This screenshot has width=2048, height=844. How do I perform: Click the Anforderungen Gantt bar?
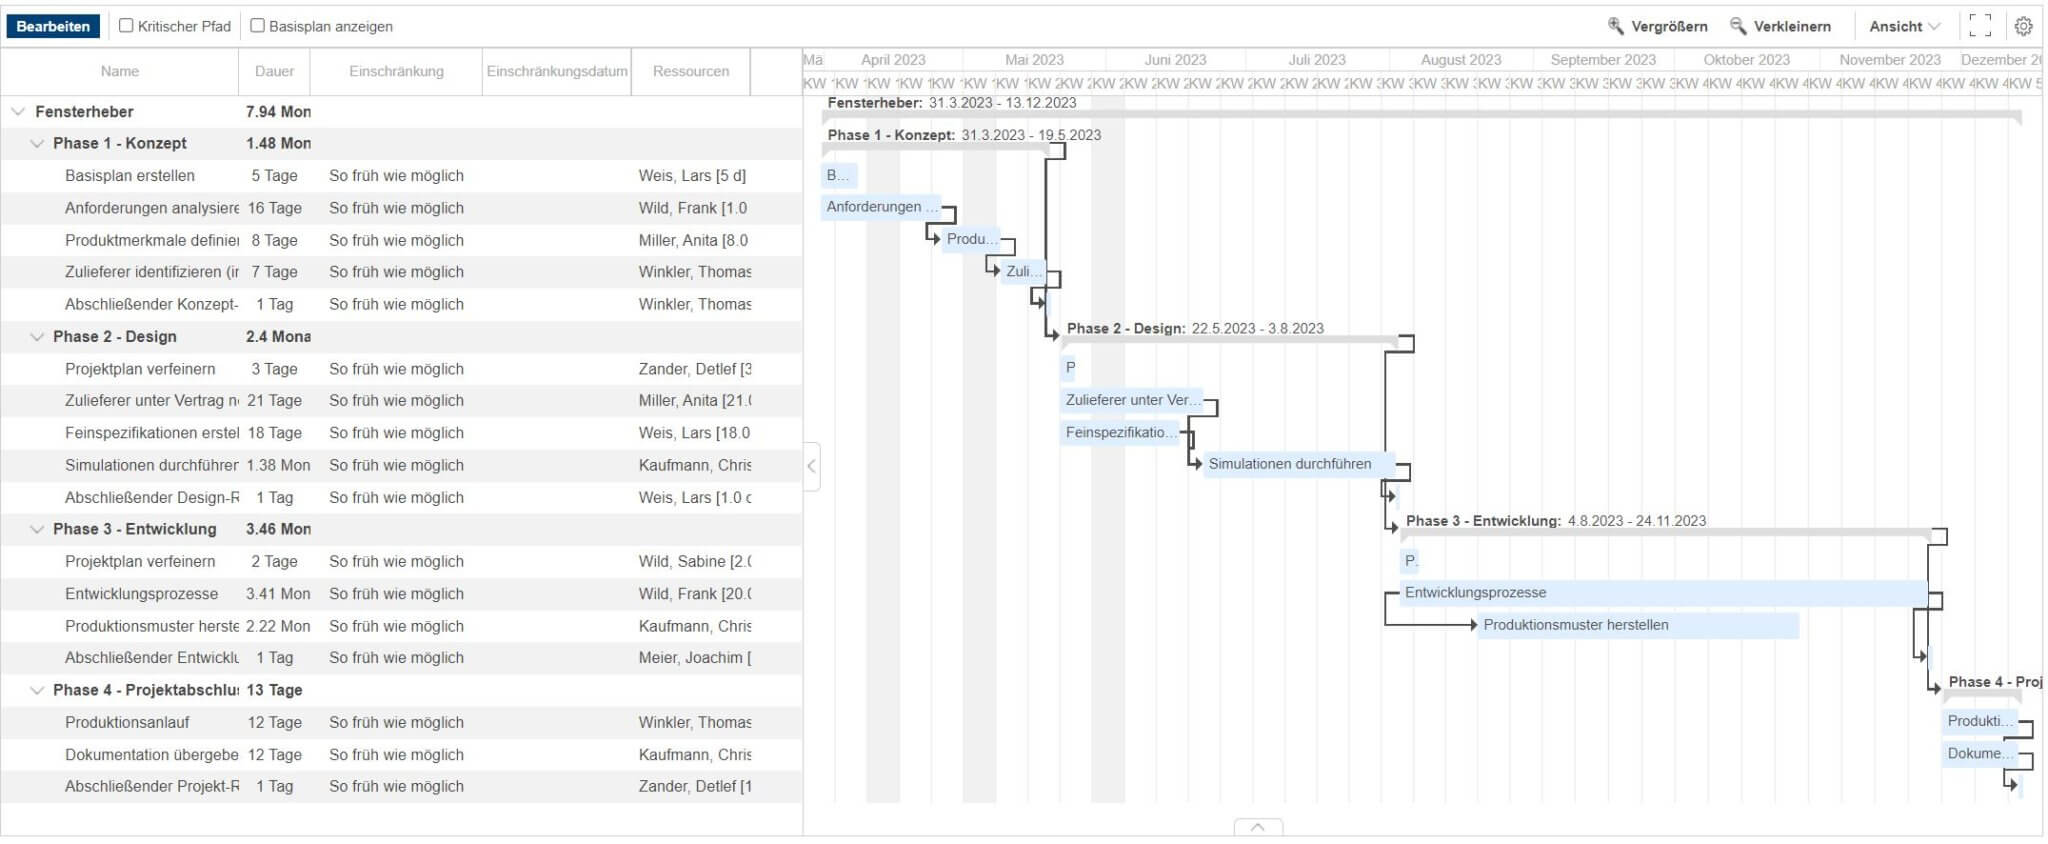[881, 207]
